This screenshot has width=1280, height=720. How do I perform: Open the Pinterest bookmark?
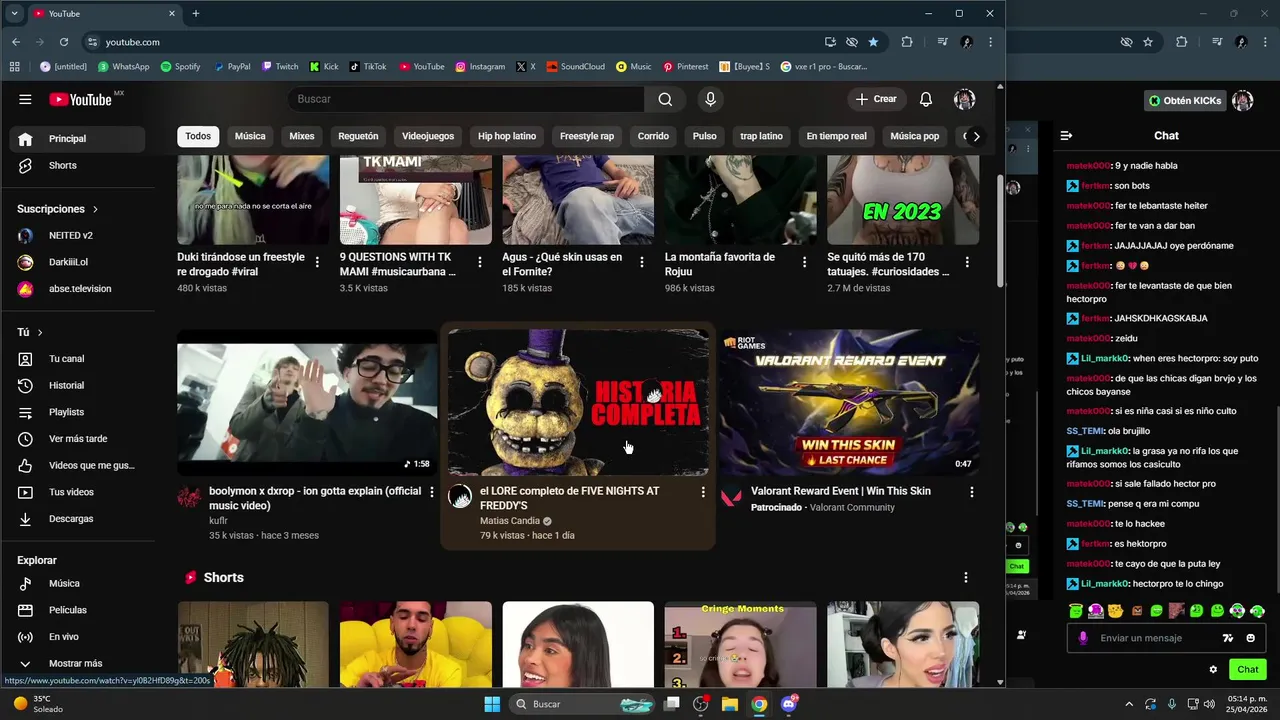(685, 67)
